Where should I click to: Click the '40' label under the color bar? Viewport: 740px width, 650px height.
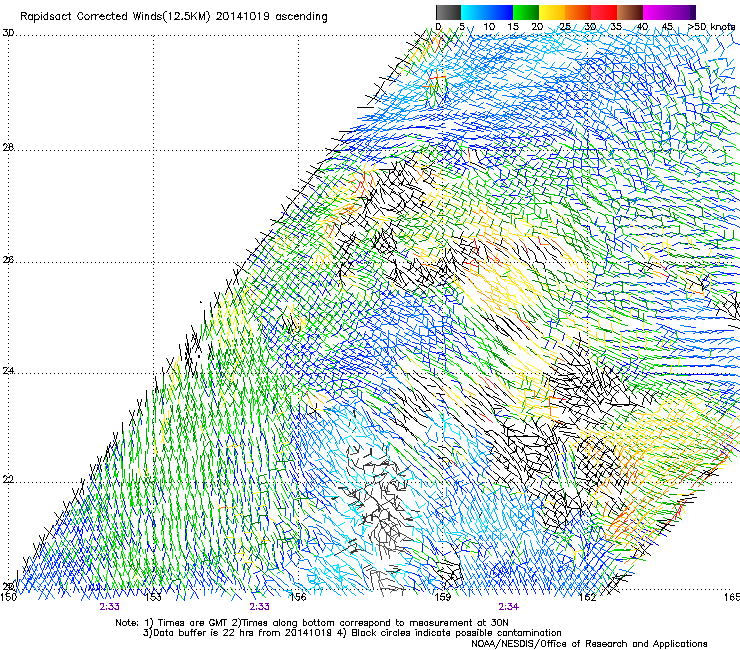click(642, 27)
